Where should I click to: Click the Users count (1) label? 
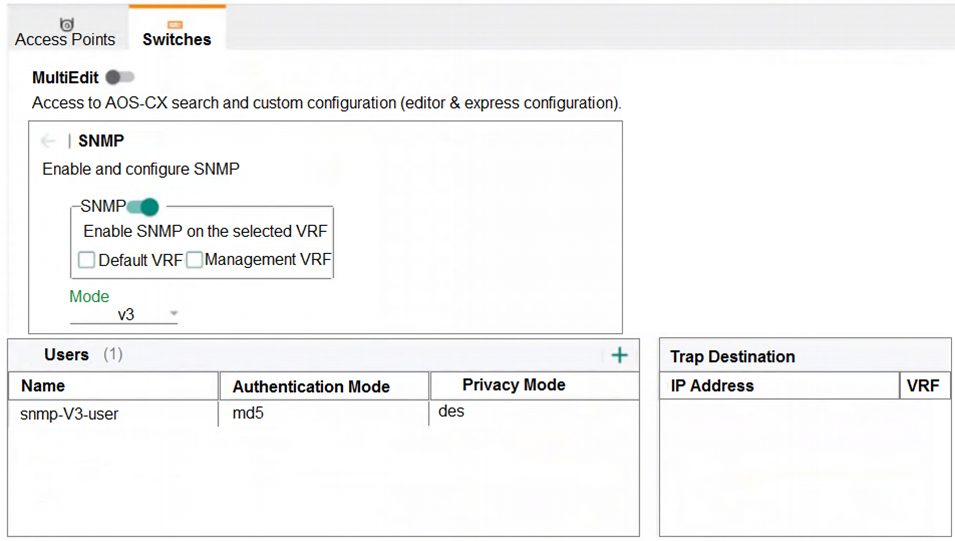click(x=113, y=355)
